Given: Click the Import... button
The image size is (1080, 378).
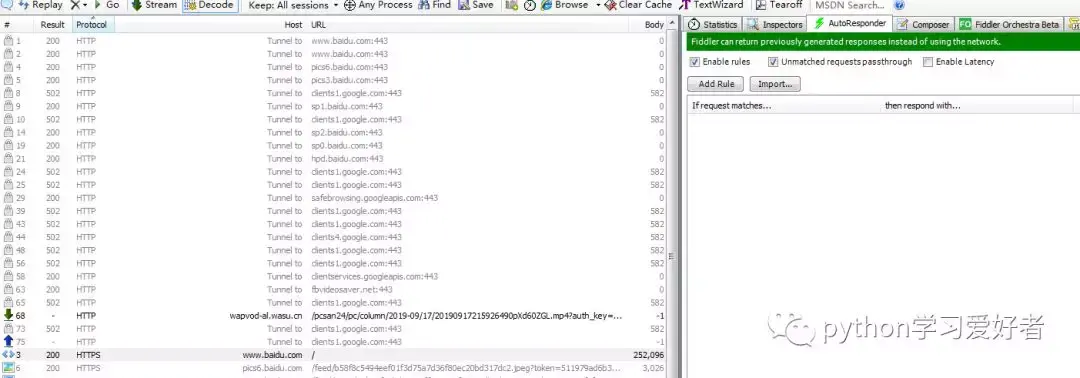Looking at the screenshot, I should click(x=775, y=84).
